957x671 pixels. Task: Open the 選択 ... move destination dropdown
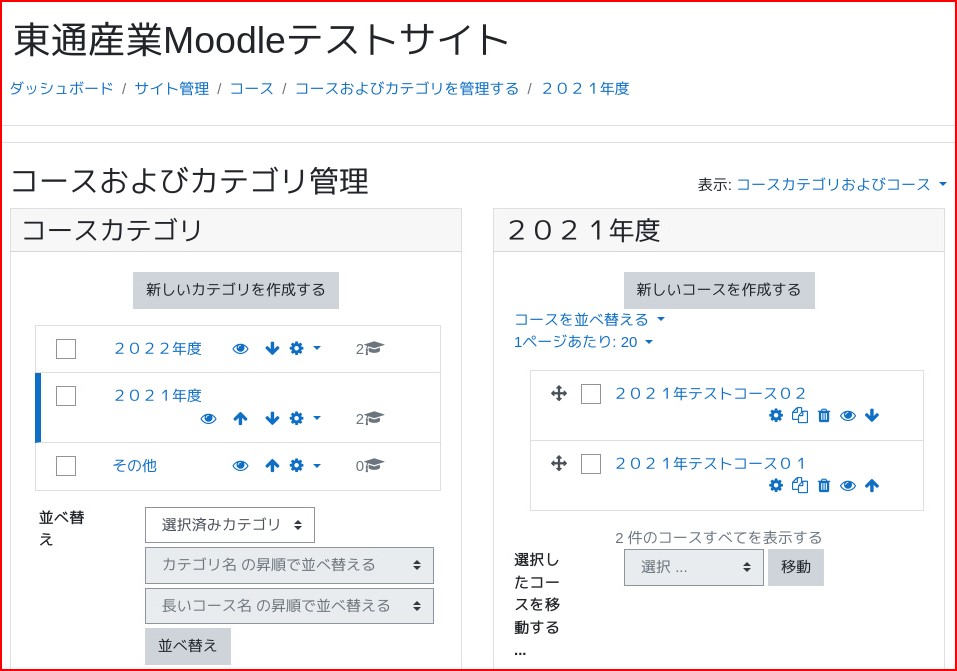click(x=693, y=567)
